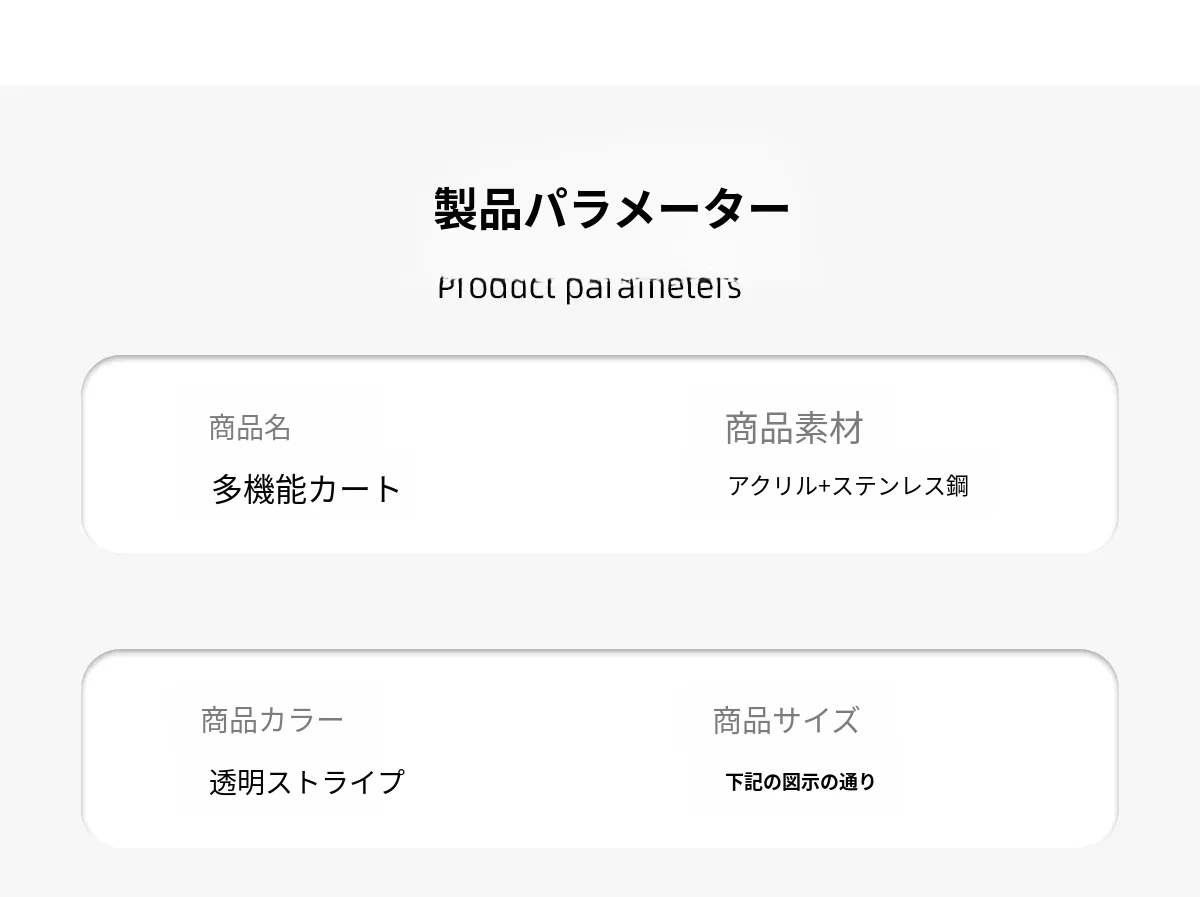Click the 下記の図示の通り size value
Viewport: 1200px width, 897px height.
[800, 782]
